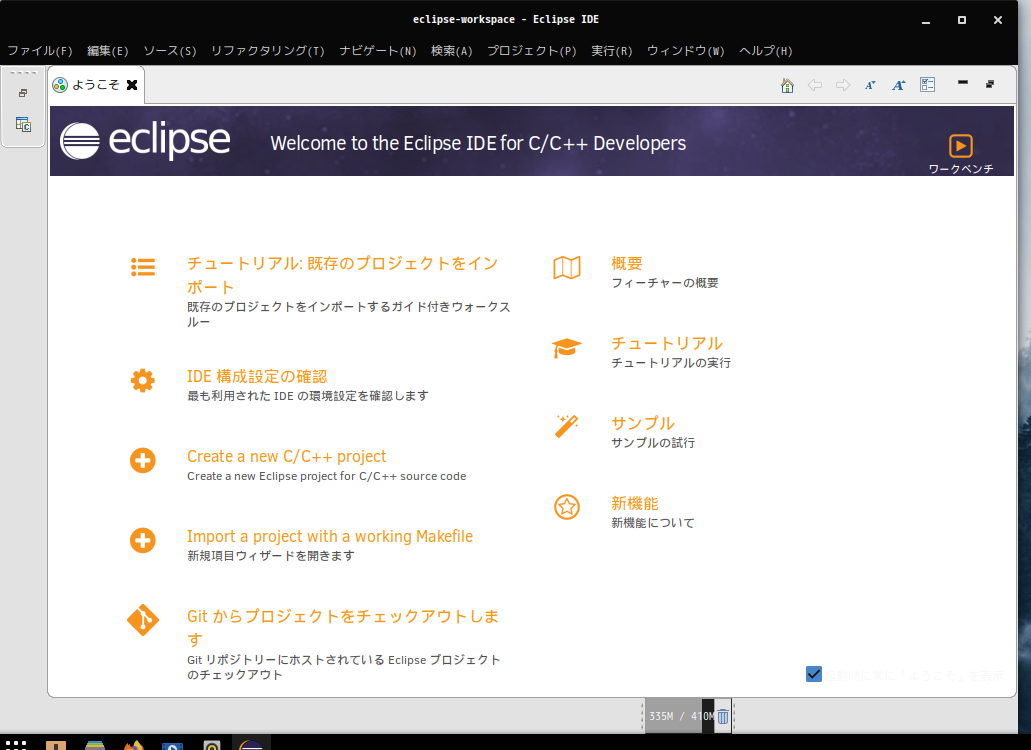Click the text チュートリアルの実行
The width and height of the screenshot is (1031, 750).
point(671,363)
